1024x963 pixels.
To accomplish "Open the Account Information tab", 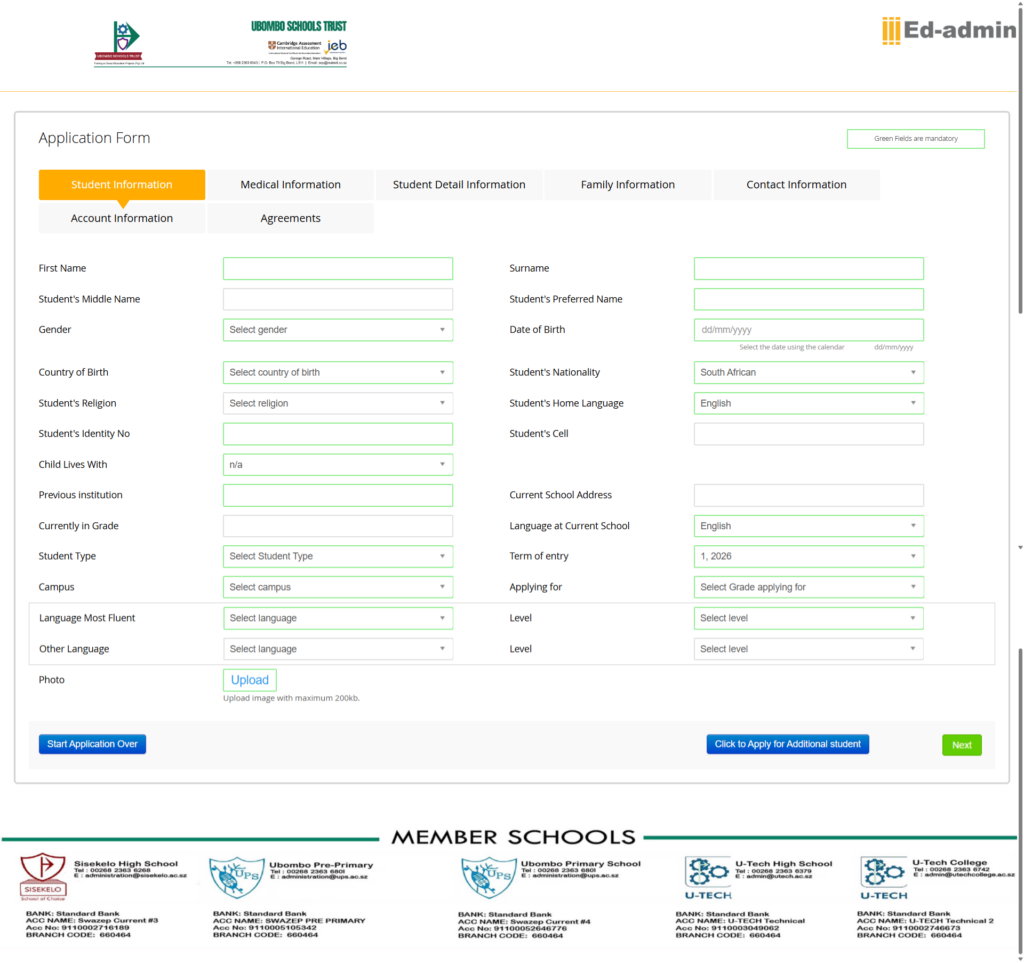I will pos(121,218).
